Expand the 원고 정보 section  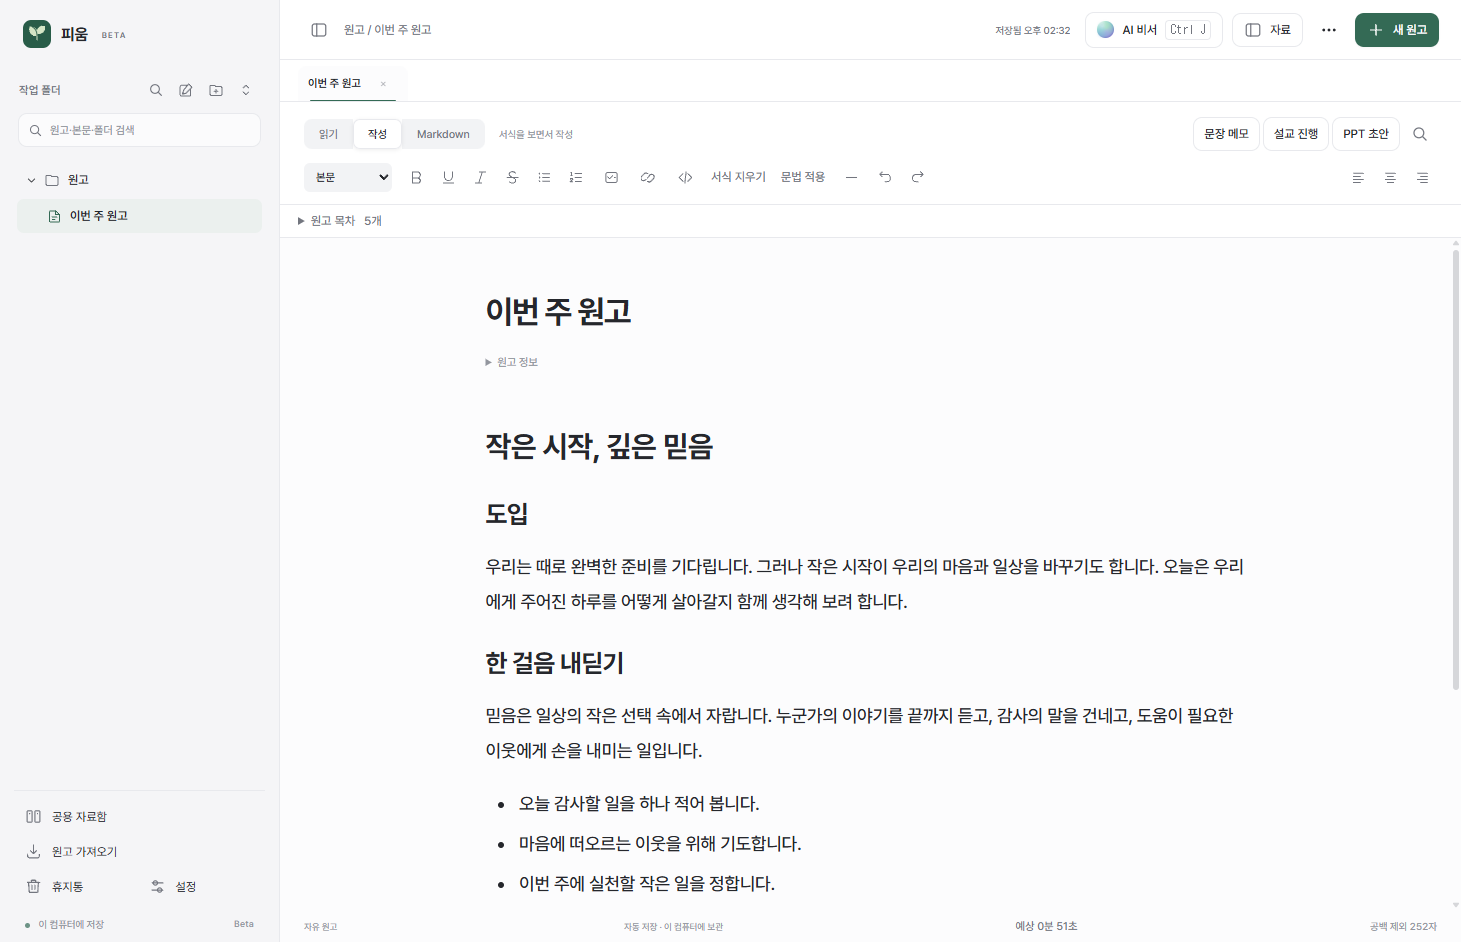click(x=512, y=362)
